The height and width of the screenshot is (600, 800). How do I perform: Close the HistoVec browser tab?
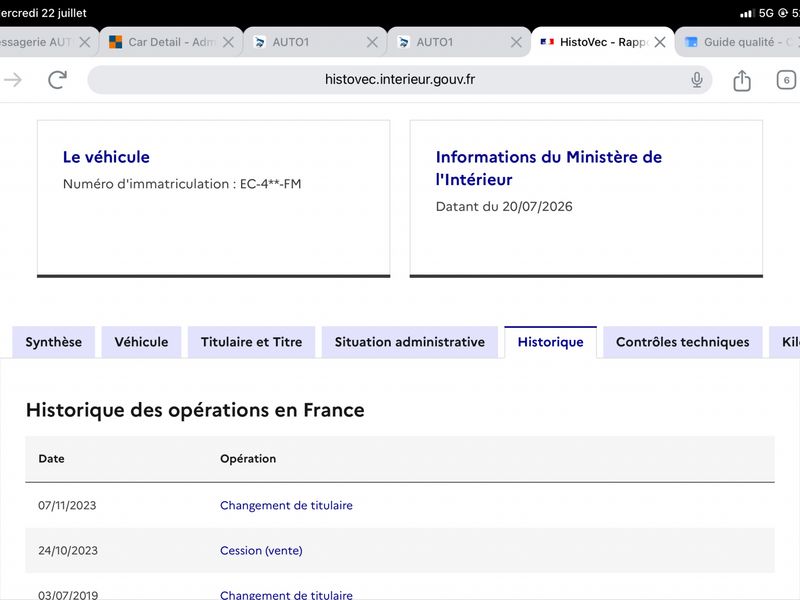[x=660, y=42]
